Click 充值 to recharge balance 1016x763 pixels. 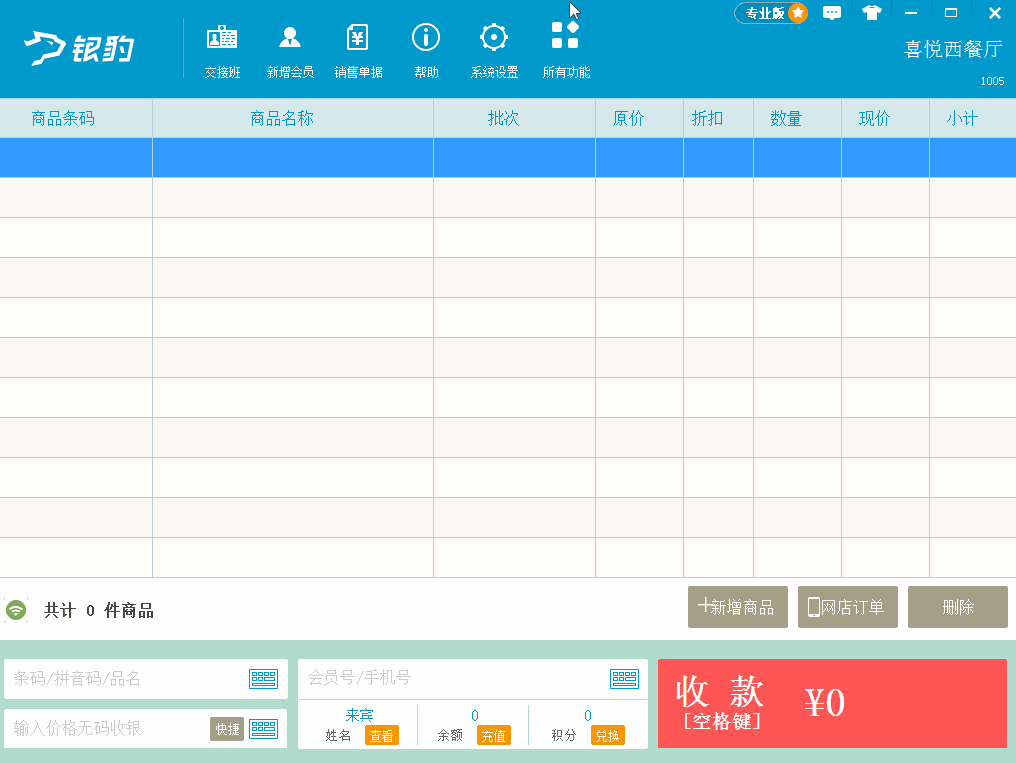(x=493, y=735)
